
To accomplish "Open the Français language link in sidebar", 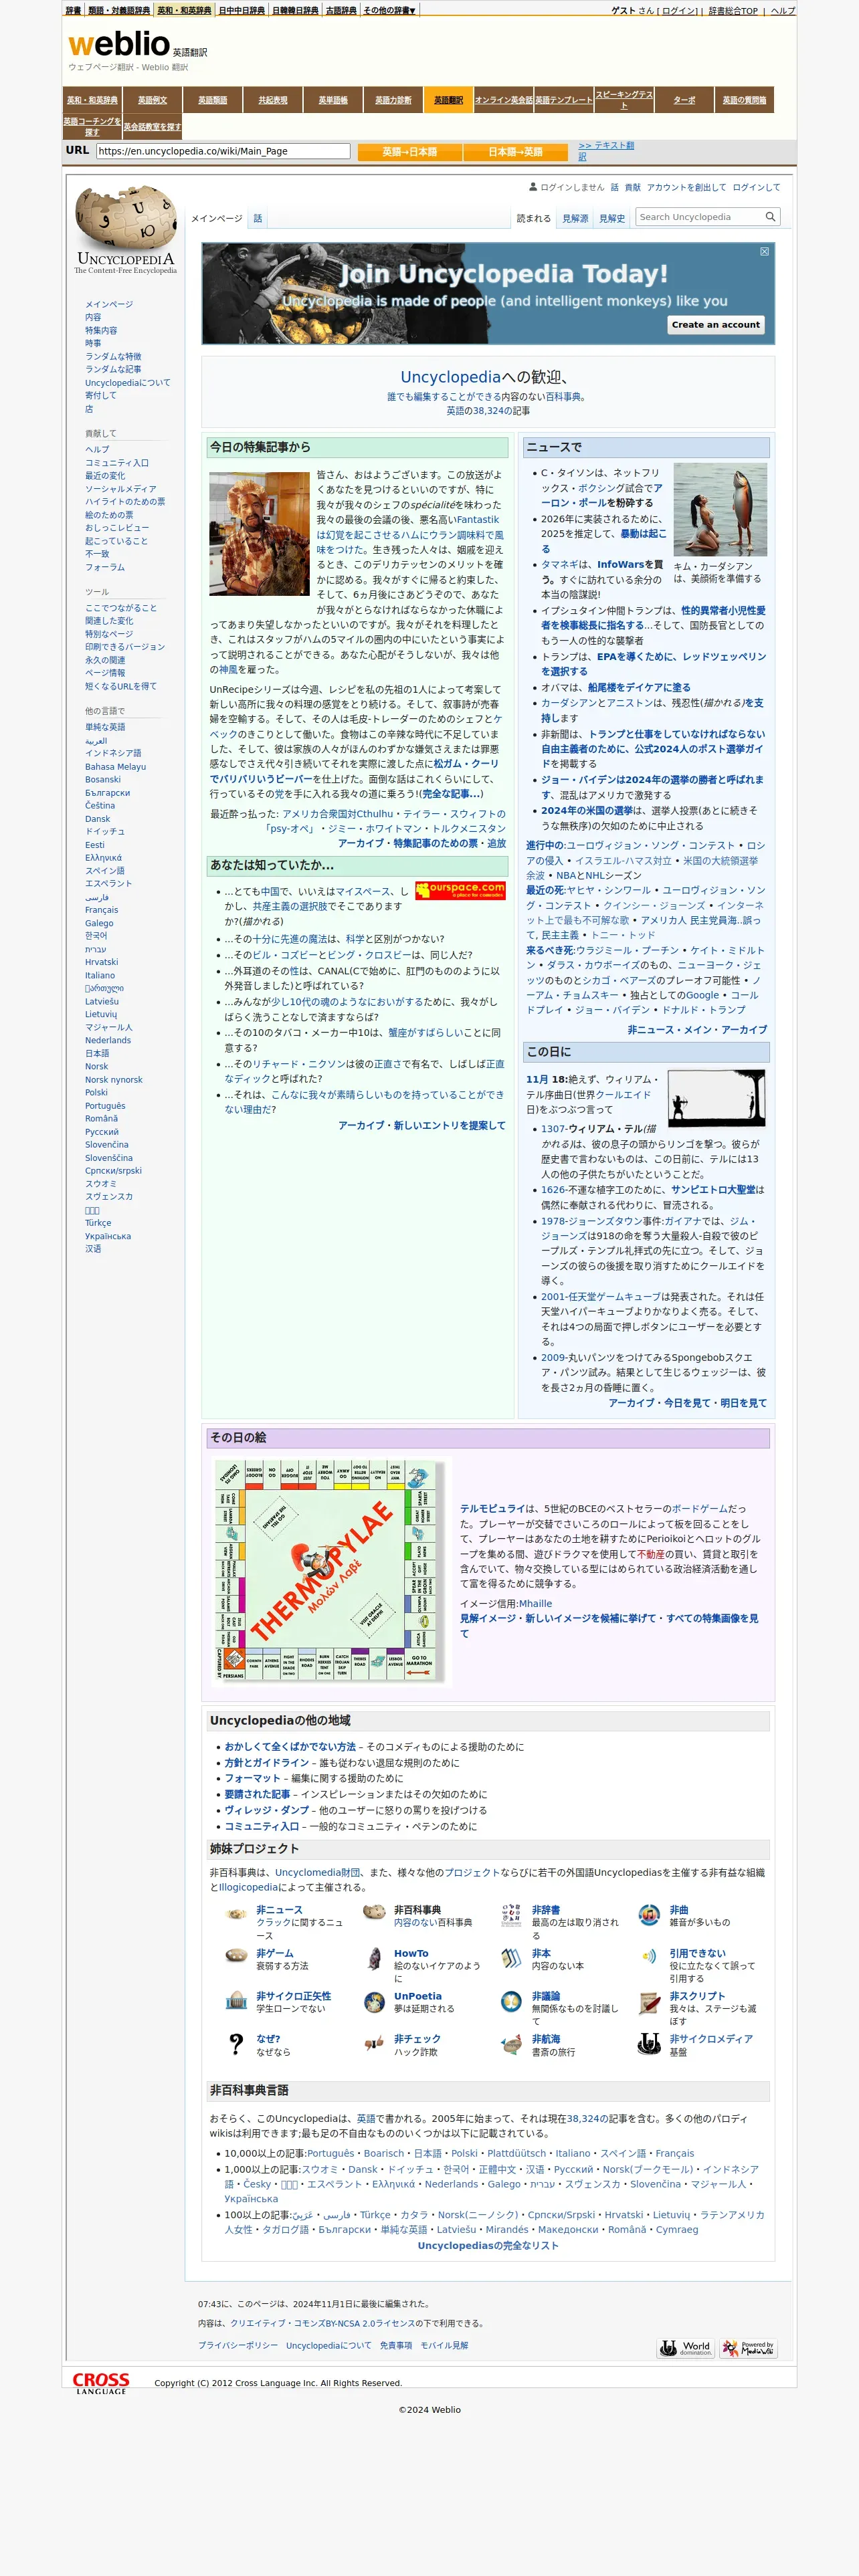I will click(x=101, y=910).
